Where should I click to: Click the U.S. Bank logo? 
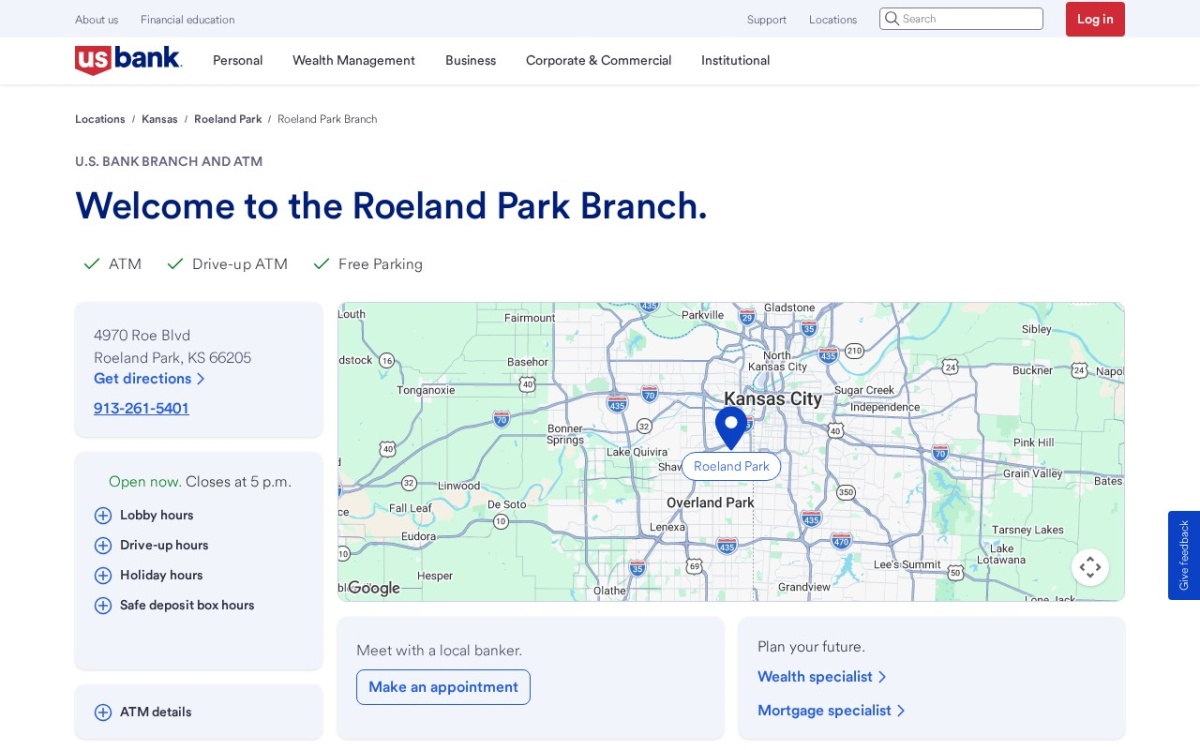pos(128,60)
